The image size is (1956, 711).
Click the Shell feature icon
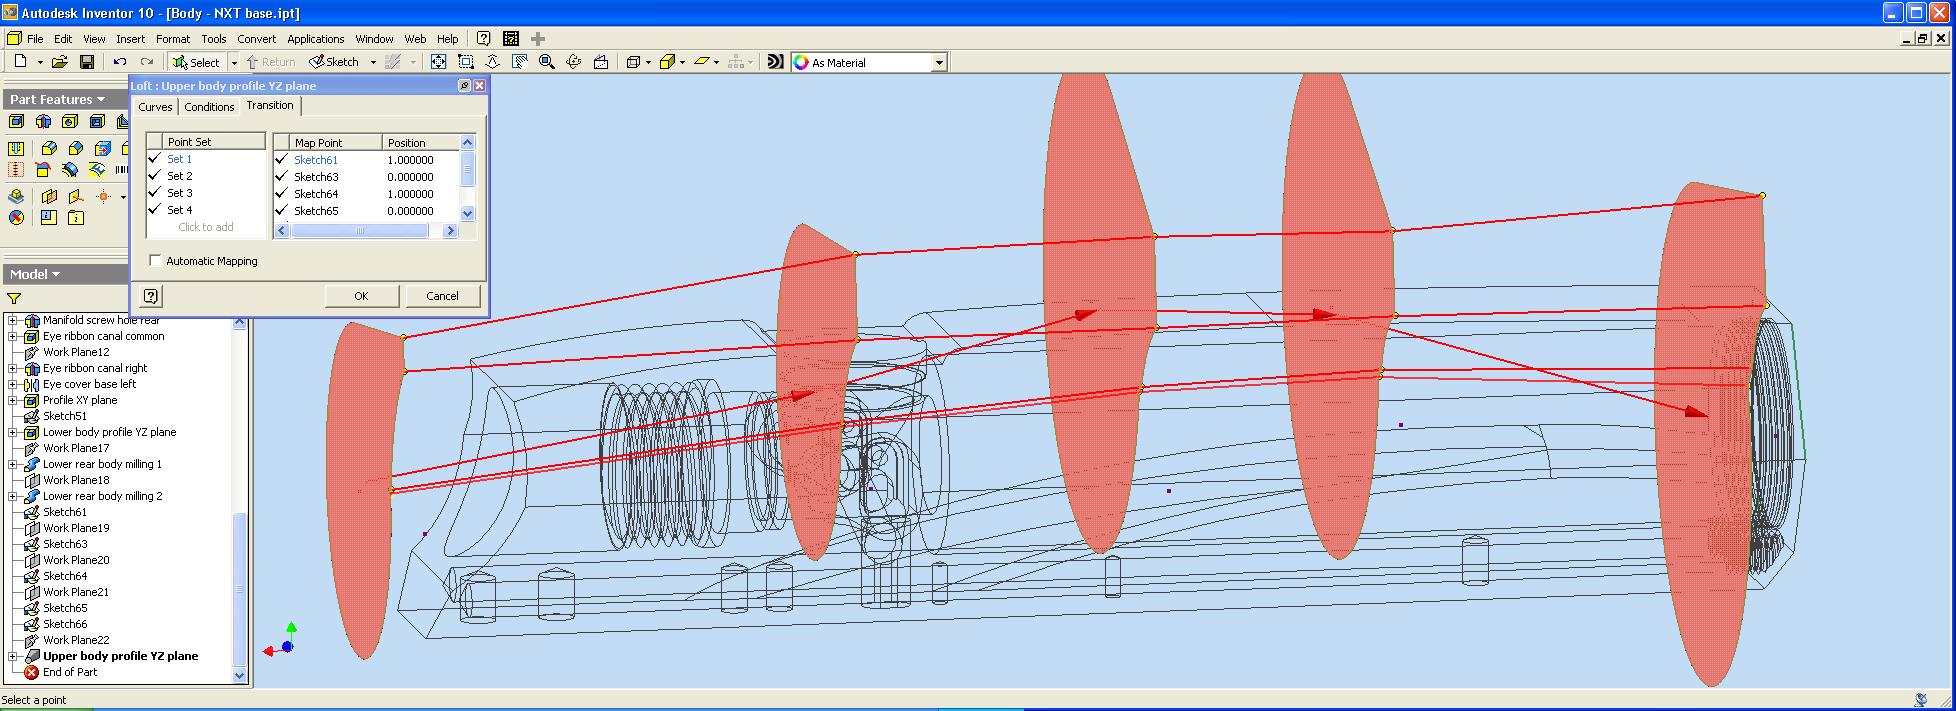(x=97, y=121)
